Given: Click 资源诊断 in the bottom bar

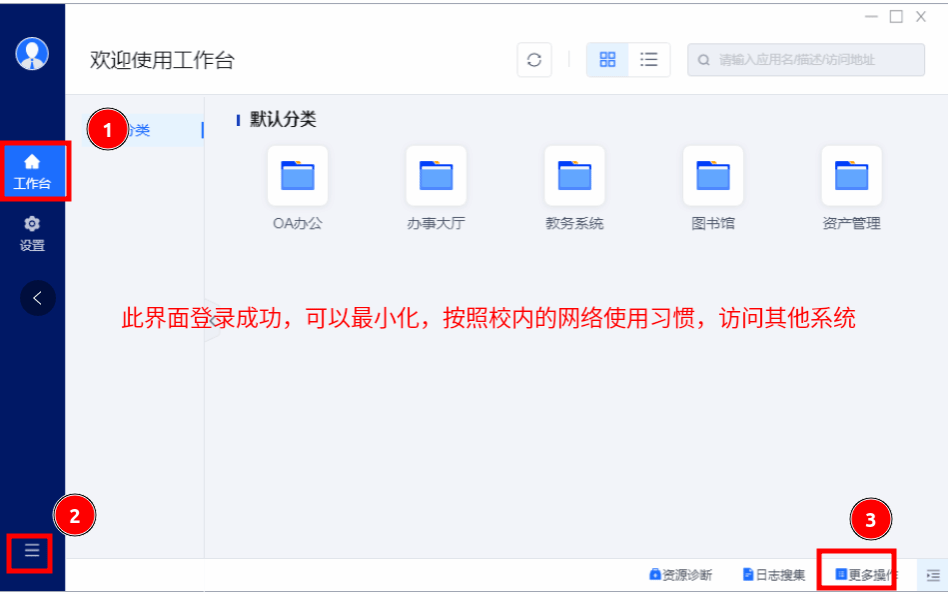Looking at the screenshot, I should point(681,575).
